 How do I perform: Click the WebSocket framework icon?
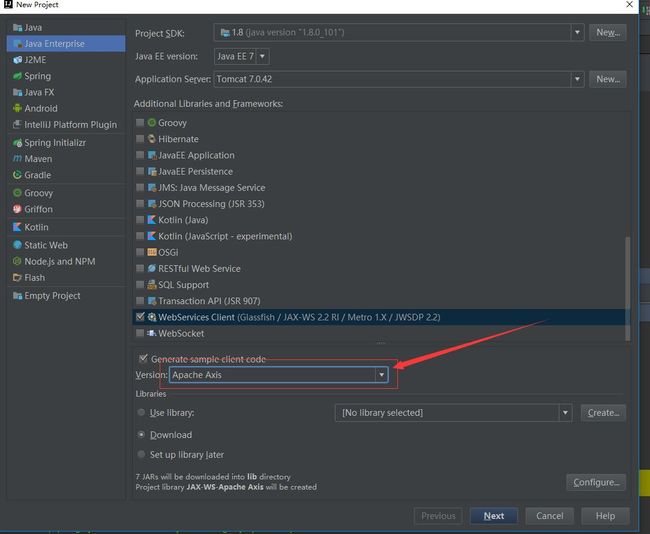pos(152,333)
